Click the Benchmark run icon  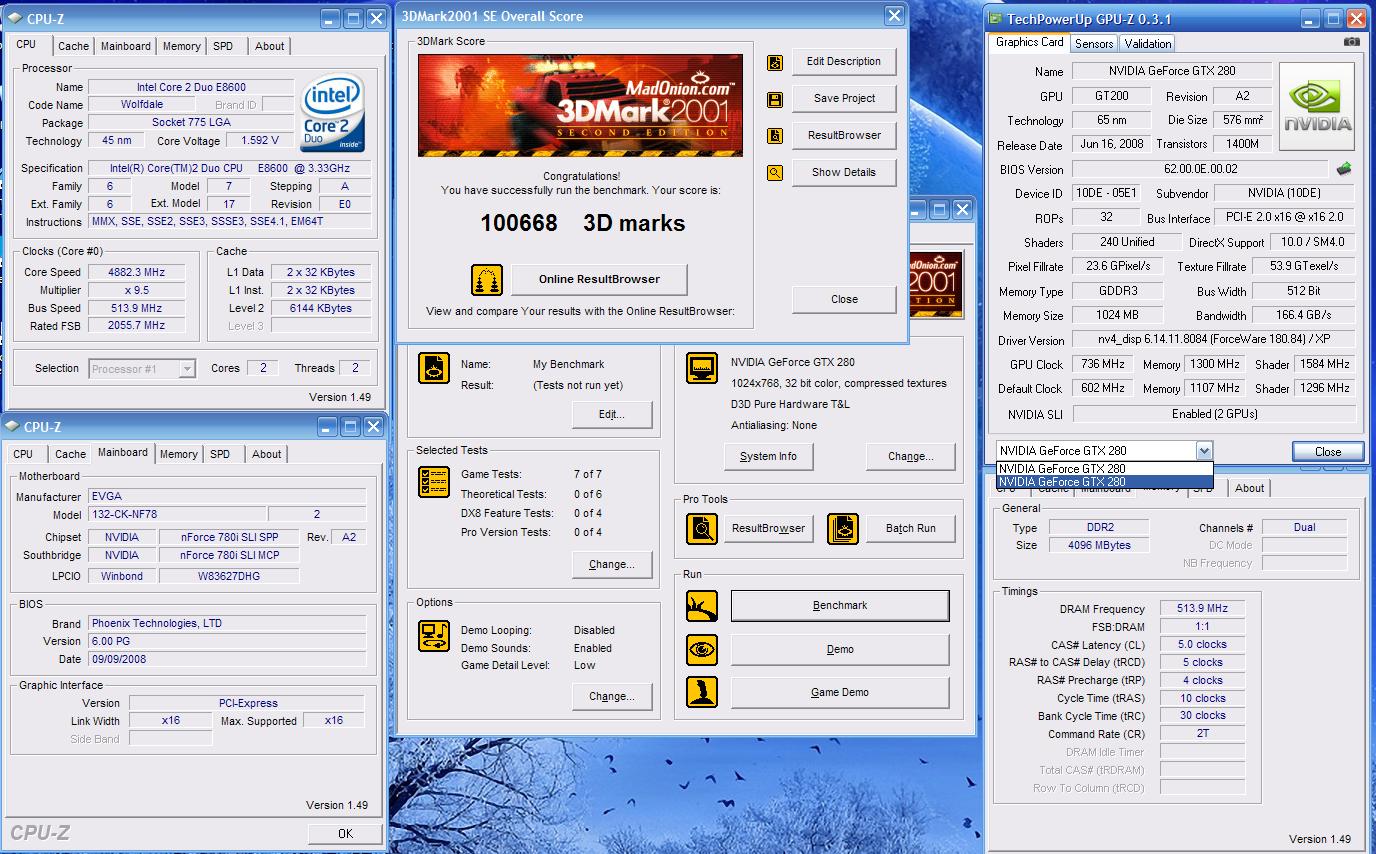pyautogui.click(x=702, y=606)
